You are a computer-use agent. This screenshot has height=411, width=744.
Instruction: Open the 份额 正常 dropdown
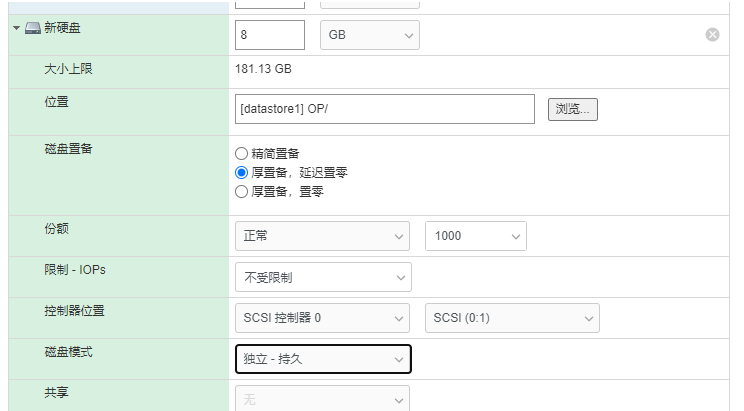click(322, 236)
